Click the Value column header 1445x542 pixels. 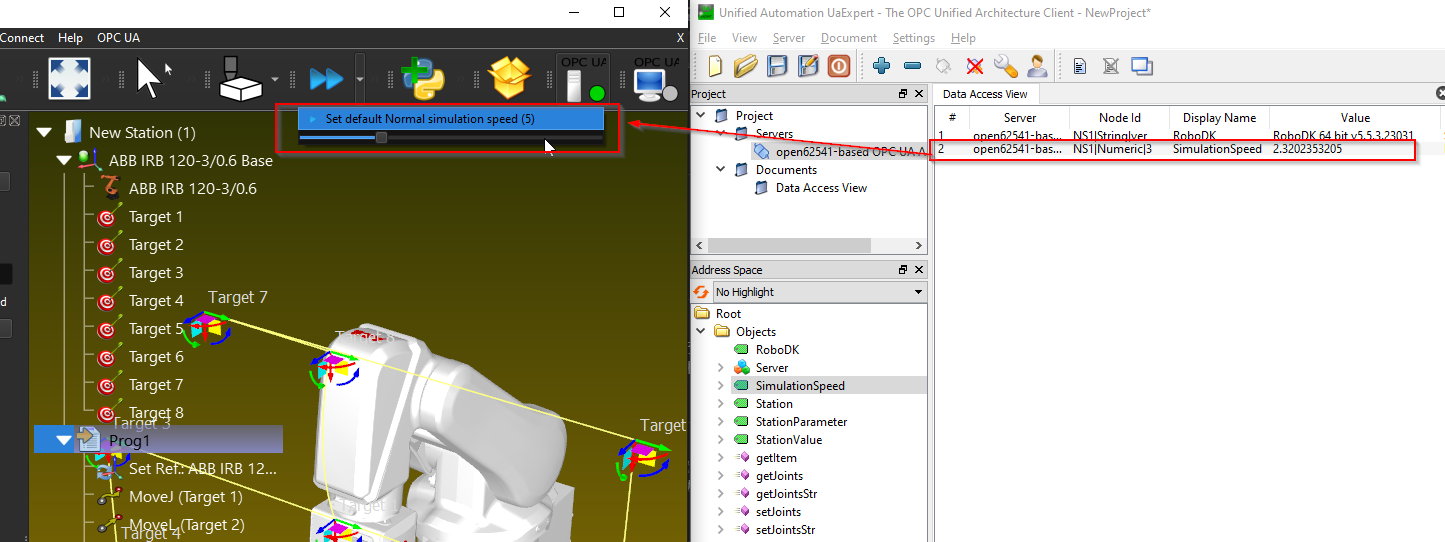tap(1355, 118)
